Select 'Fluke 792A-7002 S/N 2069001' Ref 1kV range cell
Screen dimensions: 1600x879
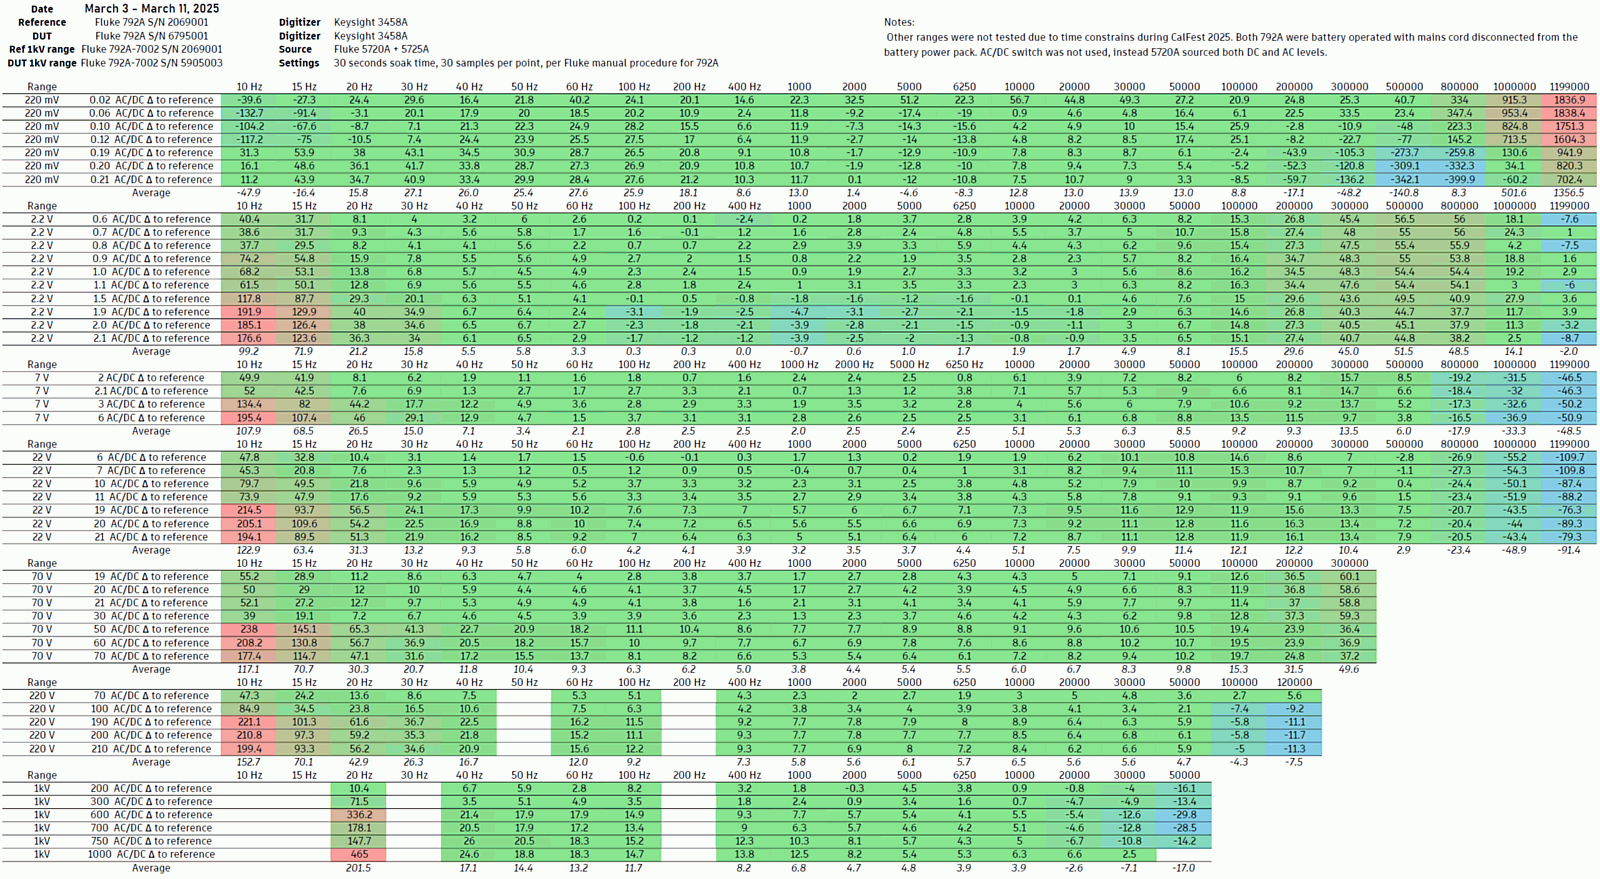(x=152, y=49)
